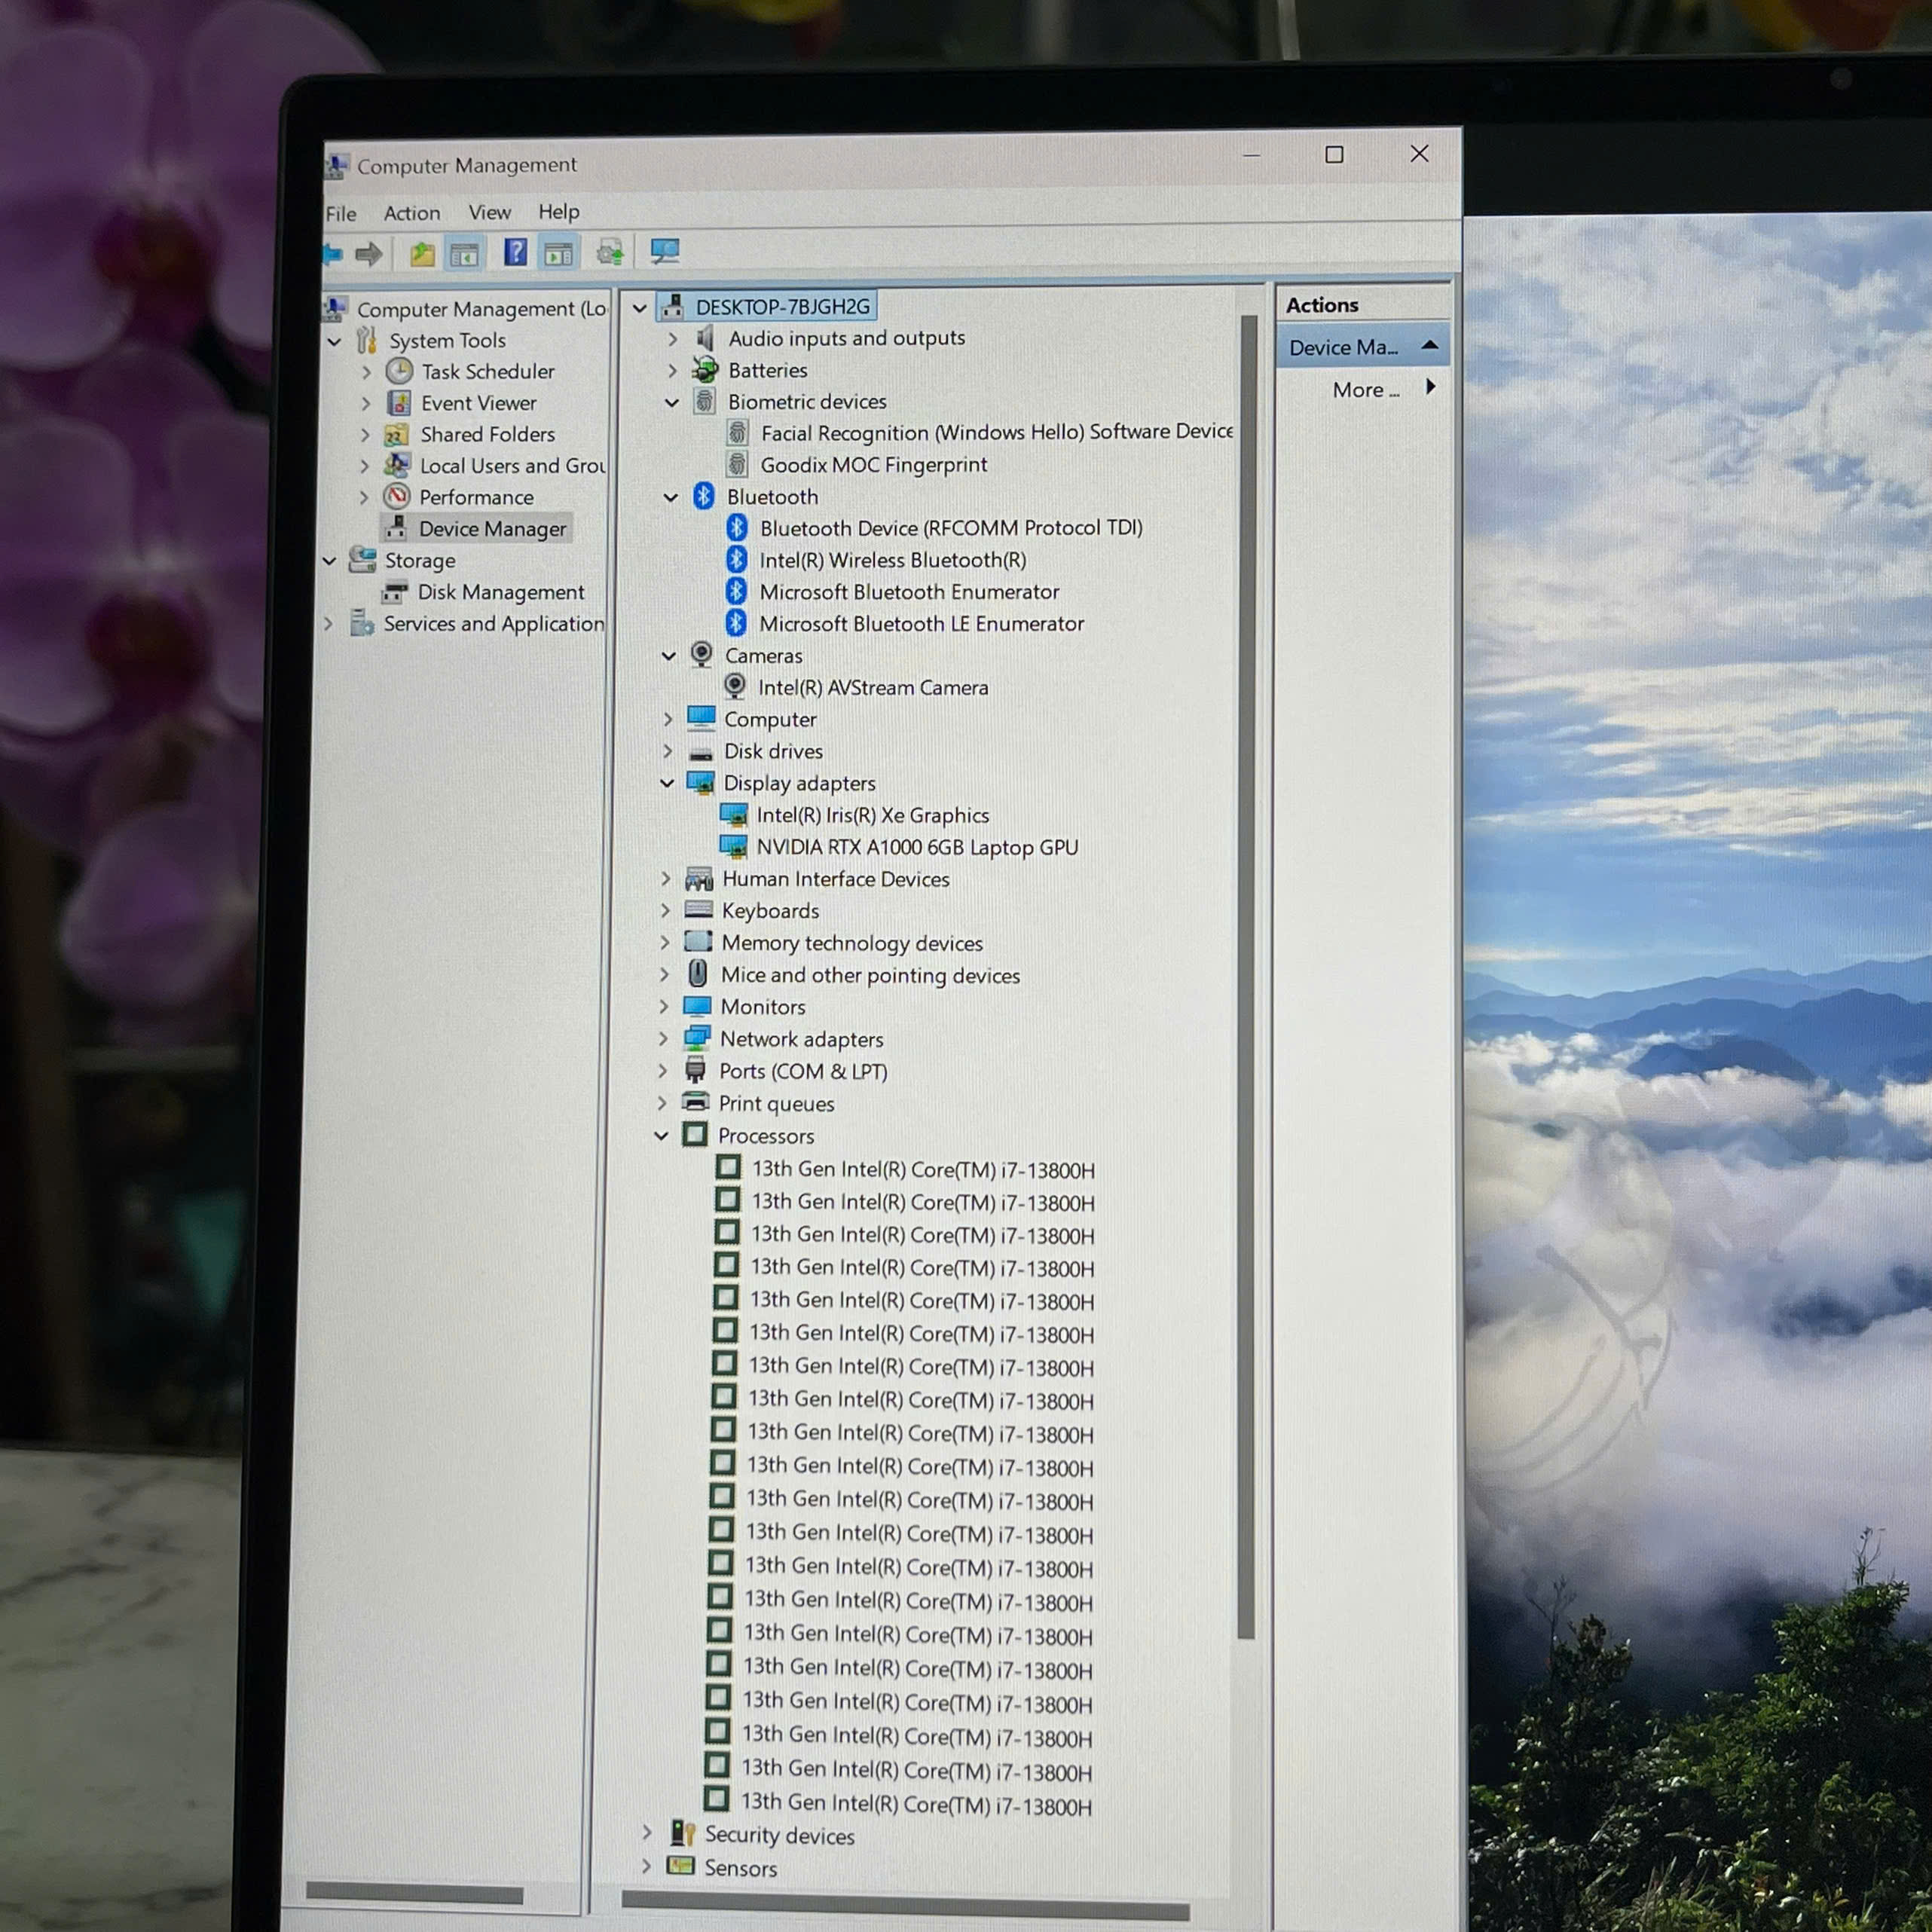Select the Computer device category

(770, 719)
